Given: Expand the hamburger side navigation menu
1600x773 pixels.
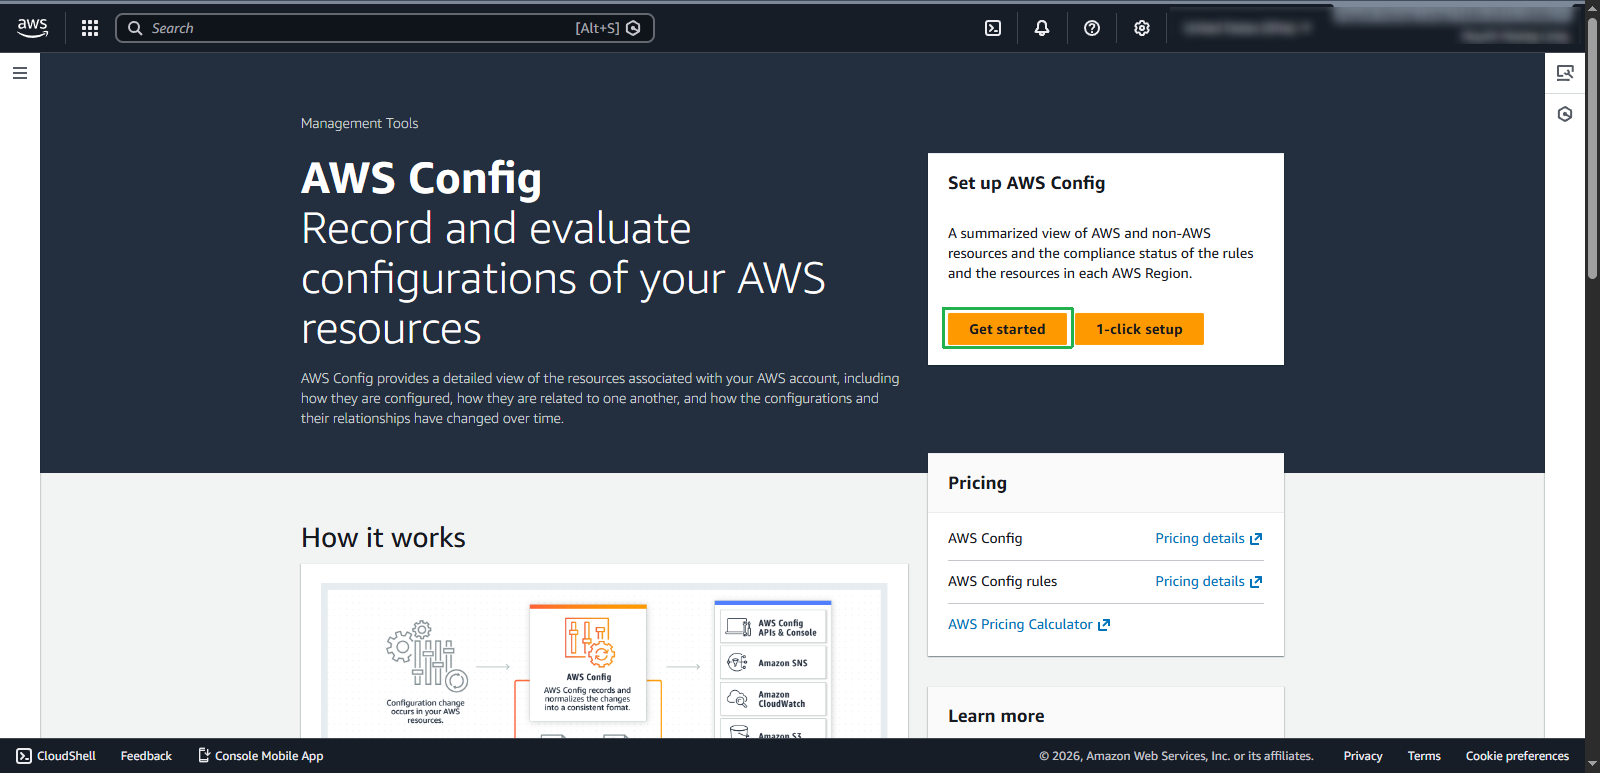Looking at the screenshot, I should [20, 73].
